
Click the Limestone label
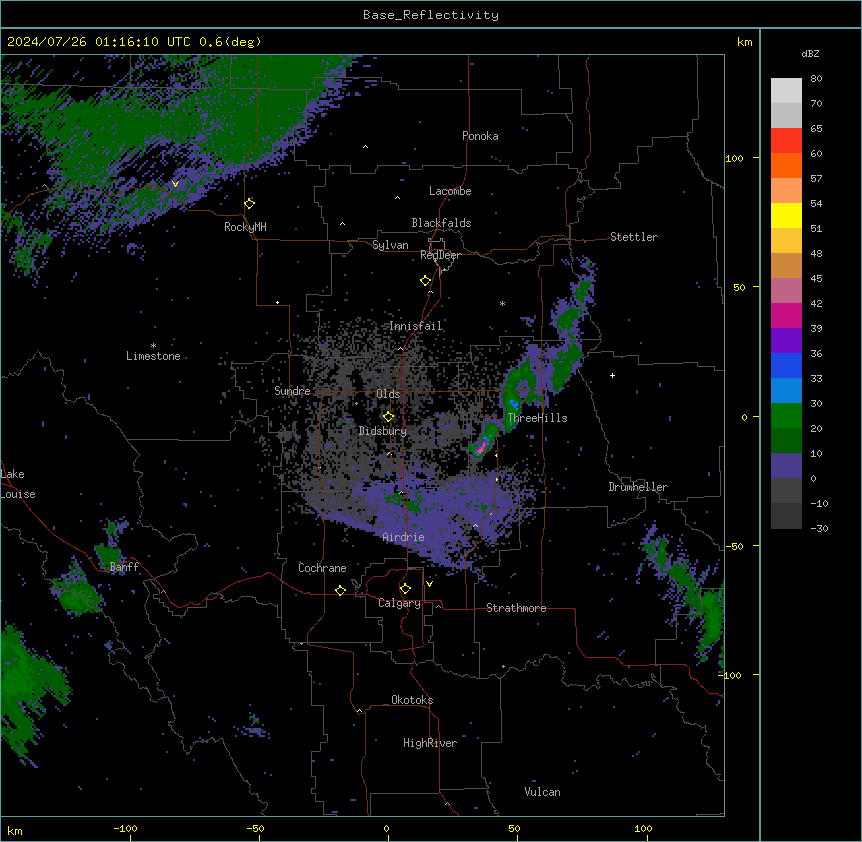[x=153, y=356]
